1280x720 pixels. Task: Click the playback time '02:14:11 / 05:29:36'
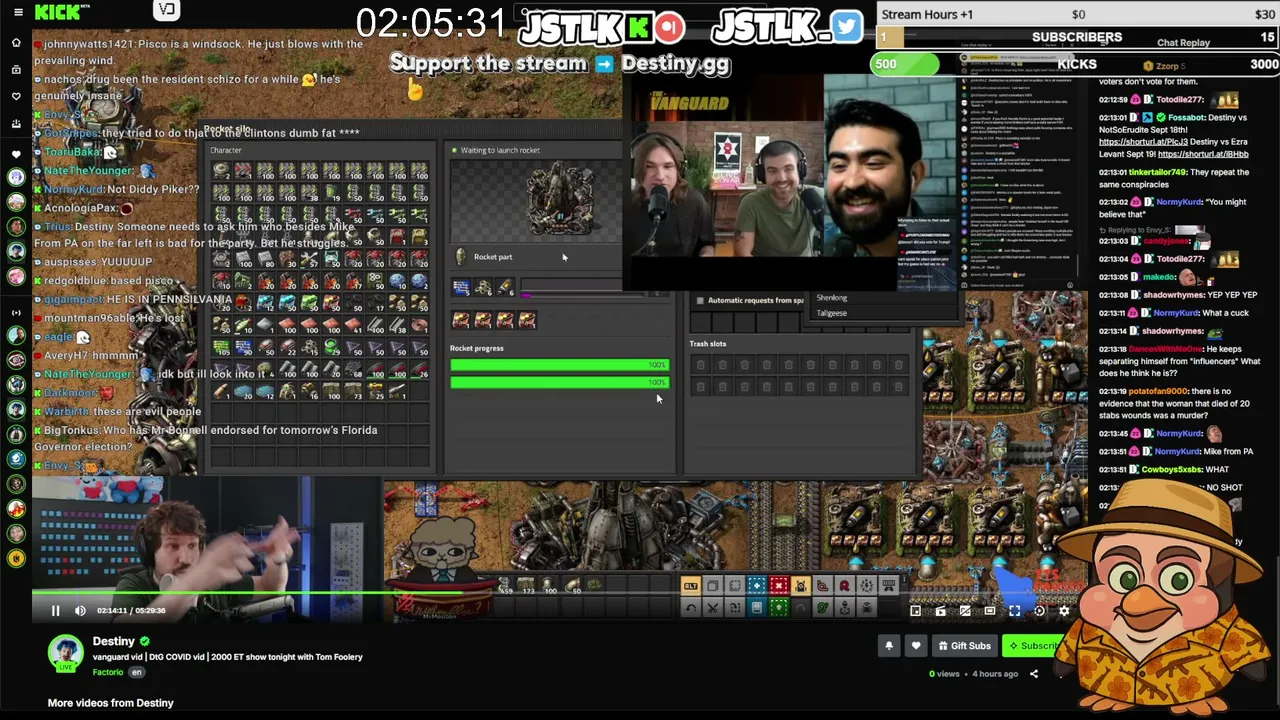131,611
